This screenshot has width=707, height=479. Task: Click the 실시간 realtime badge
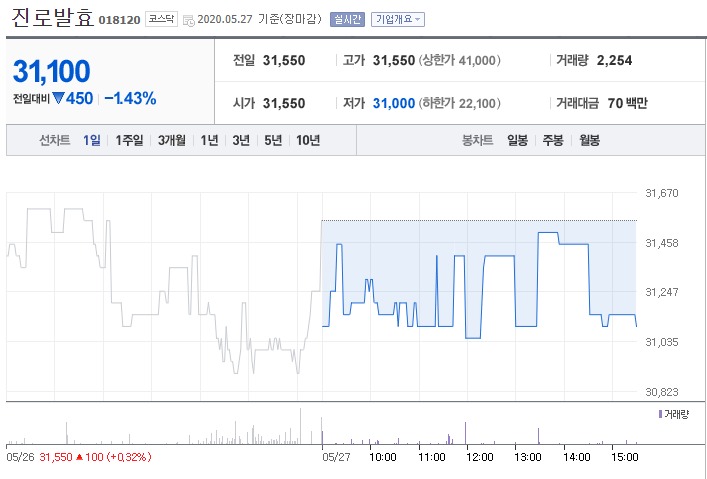point(347,19)
